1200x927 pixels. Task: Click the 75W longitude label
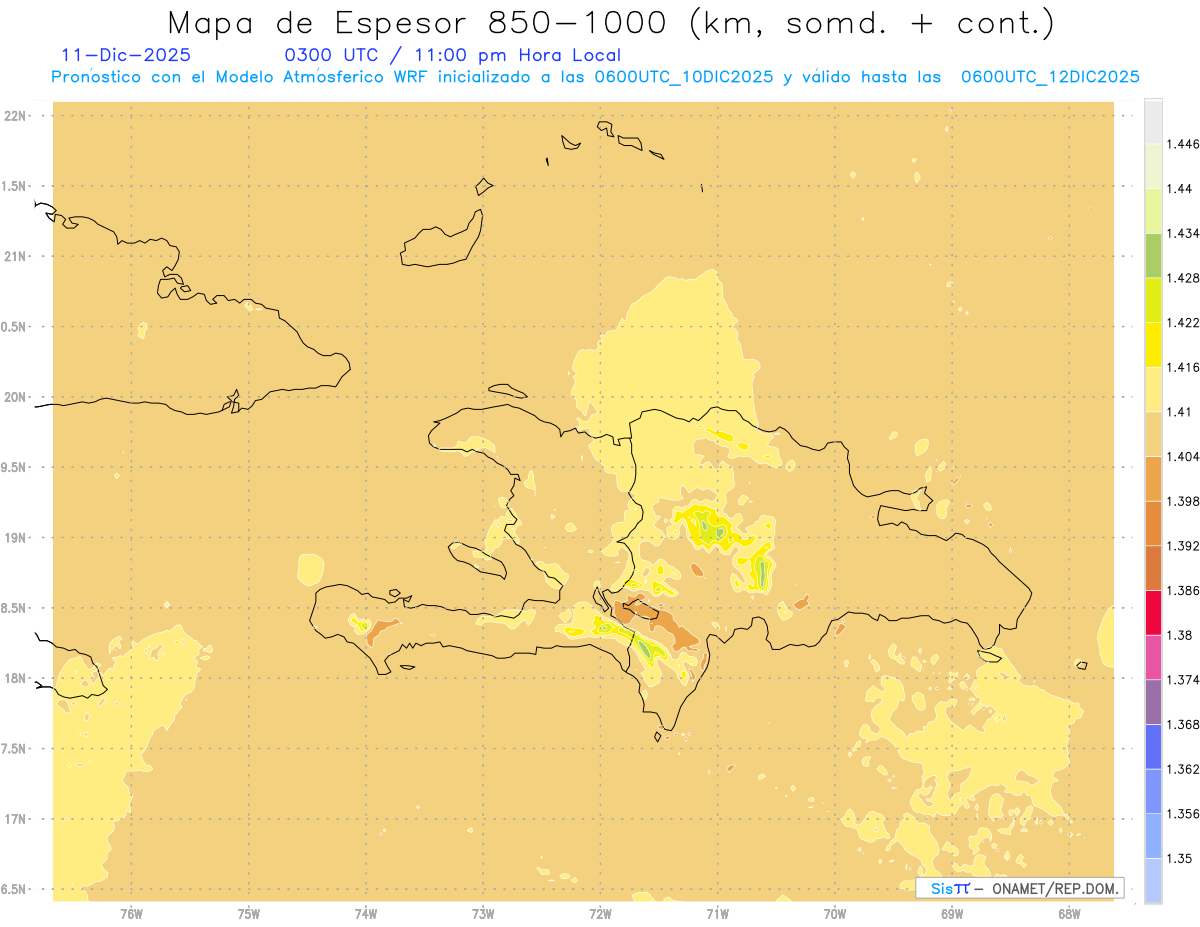point(249,913)
